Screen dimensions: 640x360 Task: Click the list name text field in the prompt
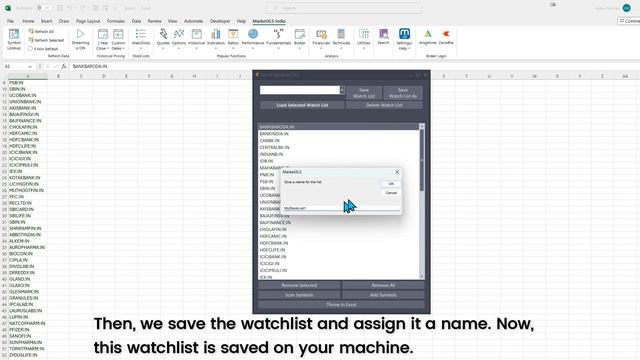pos(341,208)
